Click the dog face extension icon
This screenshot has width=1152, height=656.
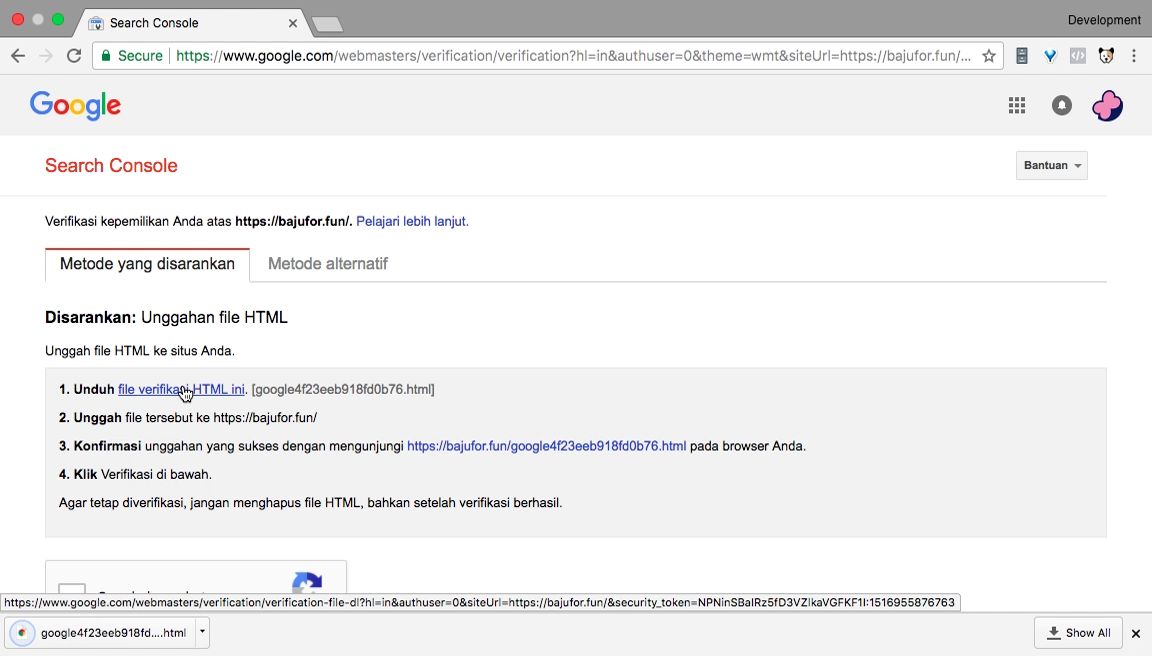1106,56
